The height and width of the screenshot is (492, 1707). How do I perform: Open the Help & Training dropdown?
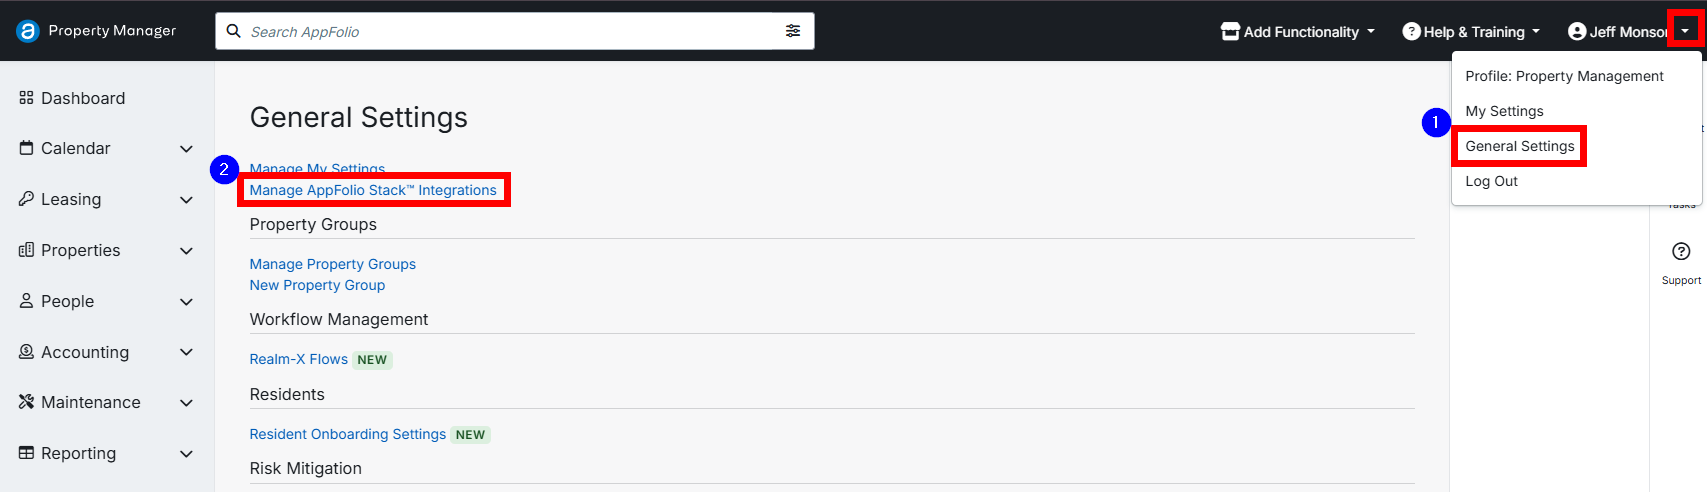point(1470,32)
